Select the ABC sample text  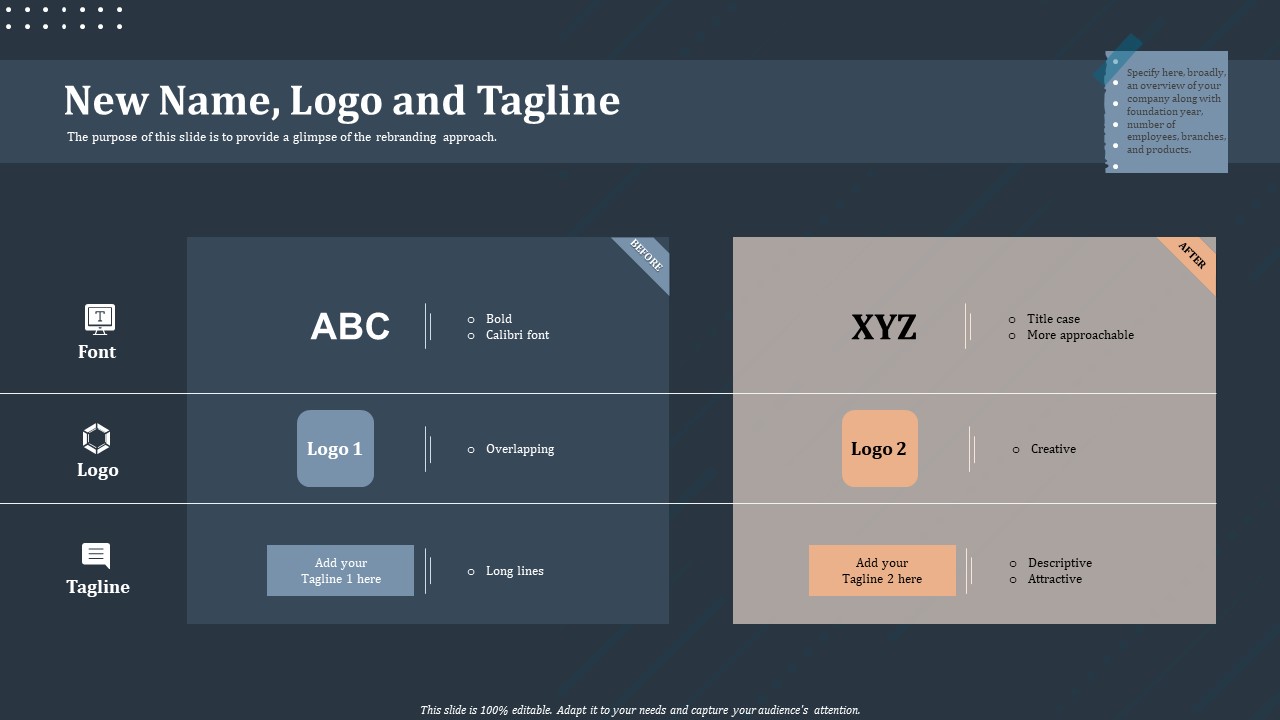click(350, 327)
